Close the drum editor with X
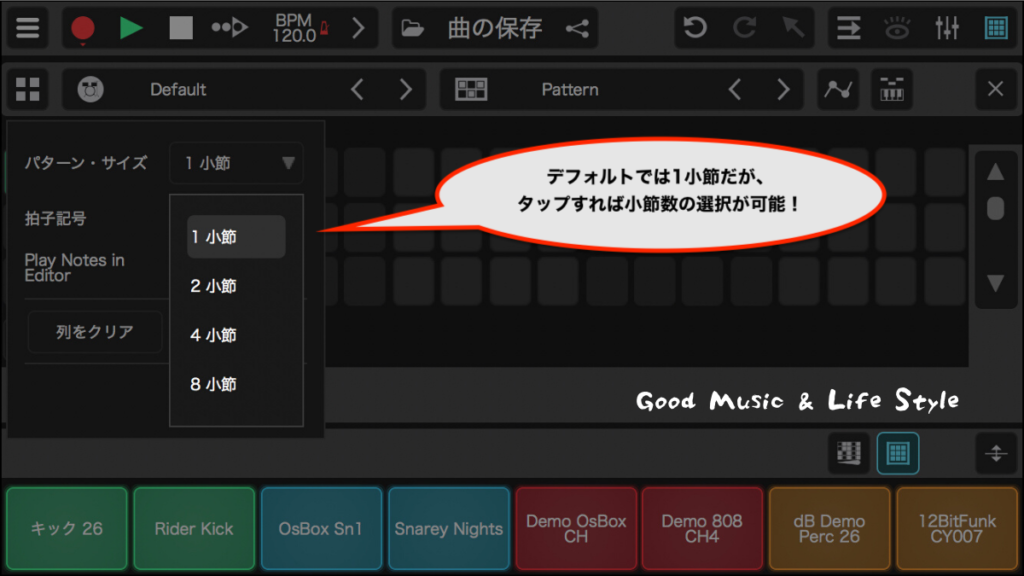Viewport: 1024px width, 576px height. 995,89
